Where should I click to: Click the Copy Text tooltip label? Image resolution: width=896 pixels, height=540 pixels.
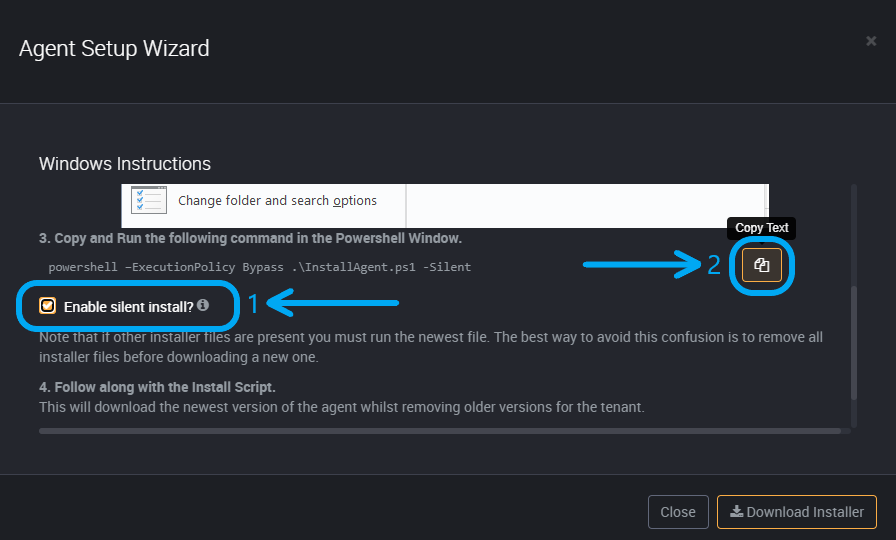[762, 228]
